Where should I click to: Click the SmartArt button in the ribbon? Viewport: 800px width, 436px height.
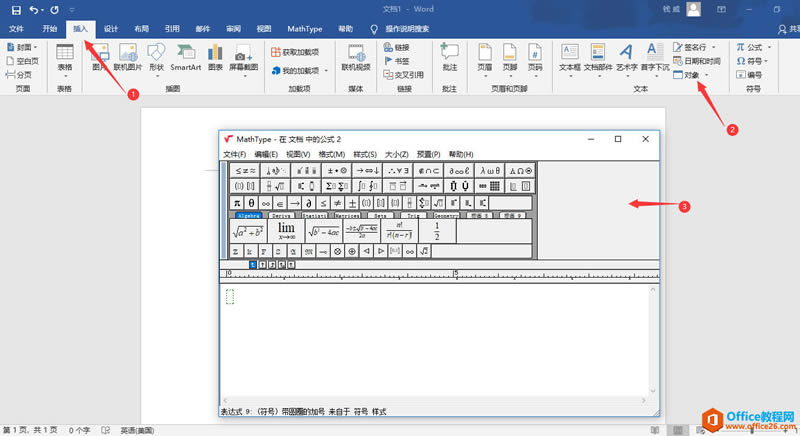tap(186, 58)
